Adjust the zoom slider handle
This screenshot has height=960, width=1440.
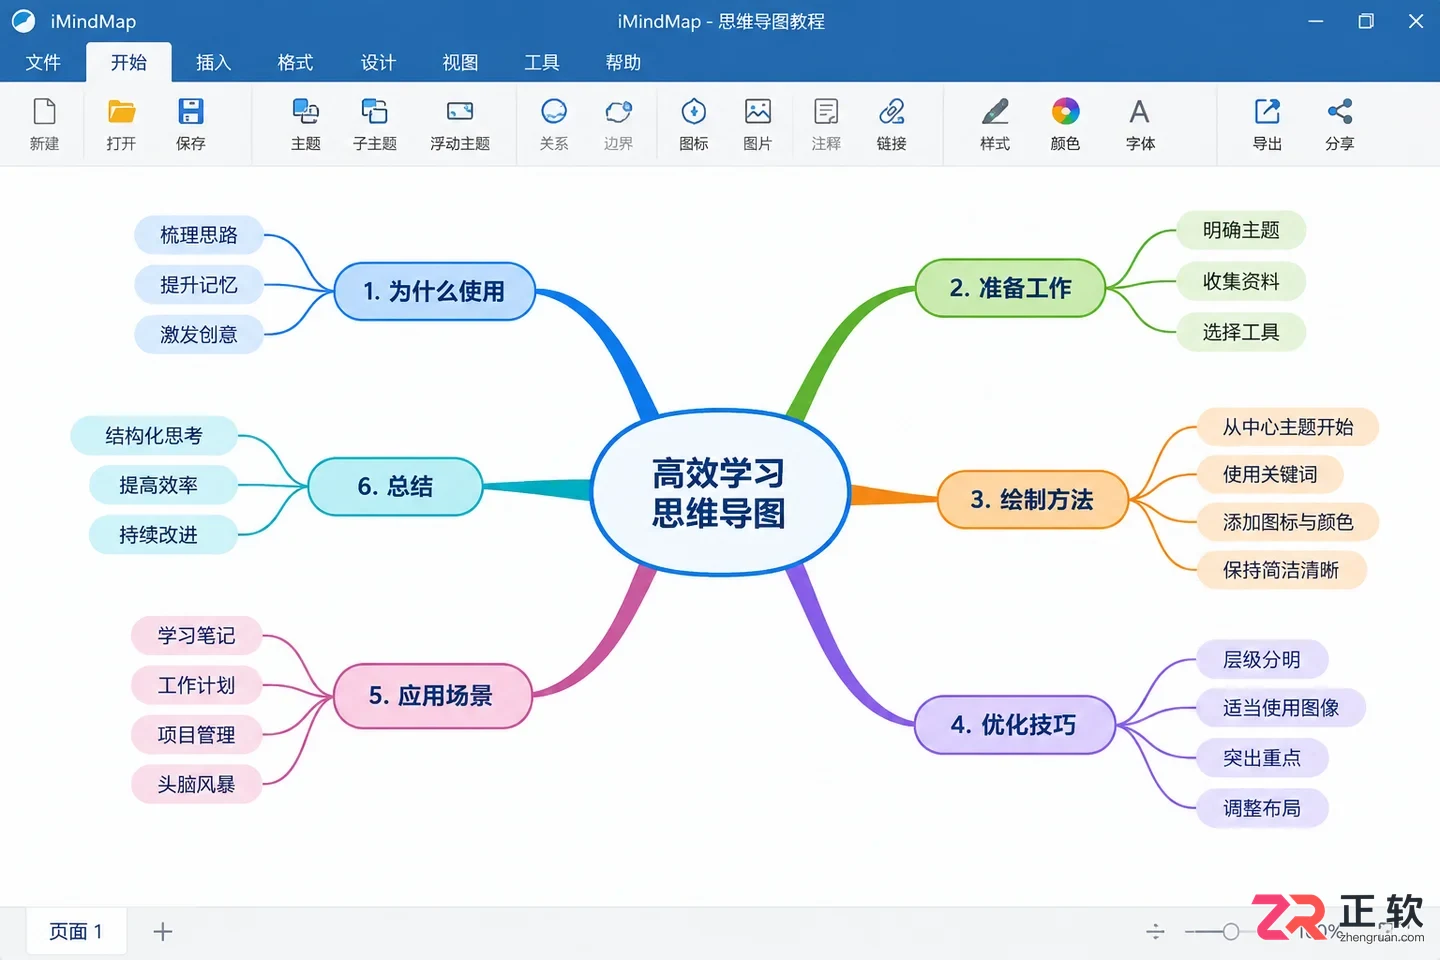1231,932
